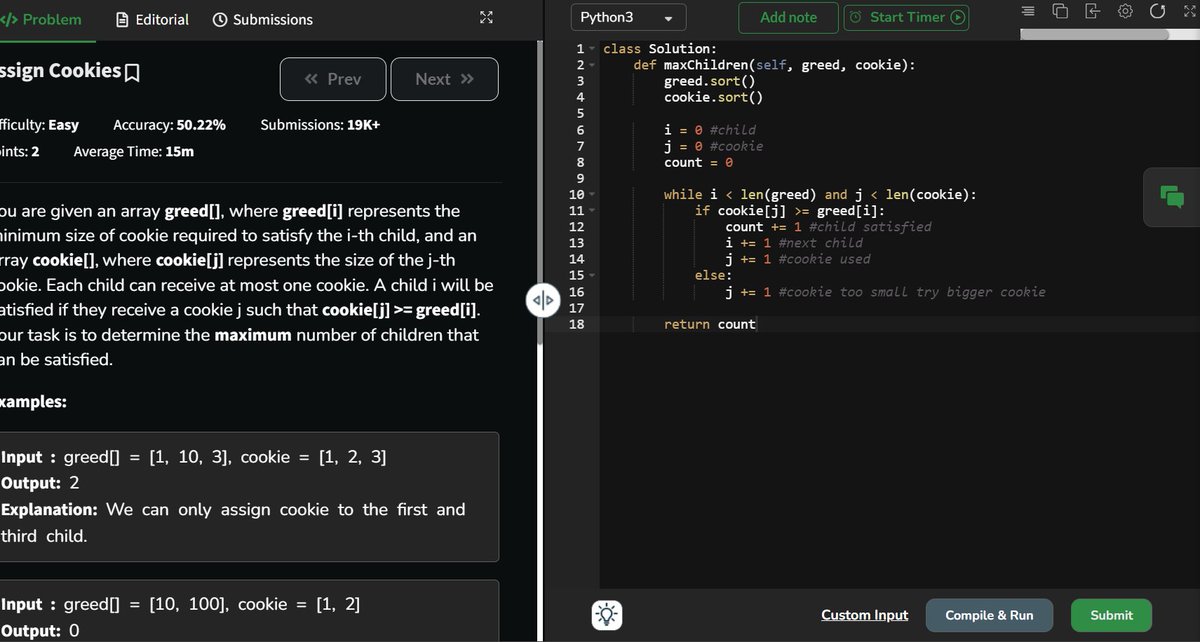The image size is (1200, 642).
Task: Bookmark the Assign Cookies problem
Action: [x=132, y=73]
